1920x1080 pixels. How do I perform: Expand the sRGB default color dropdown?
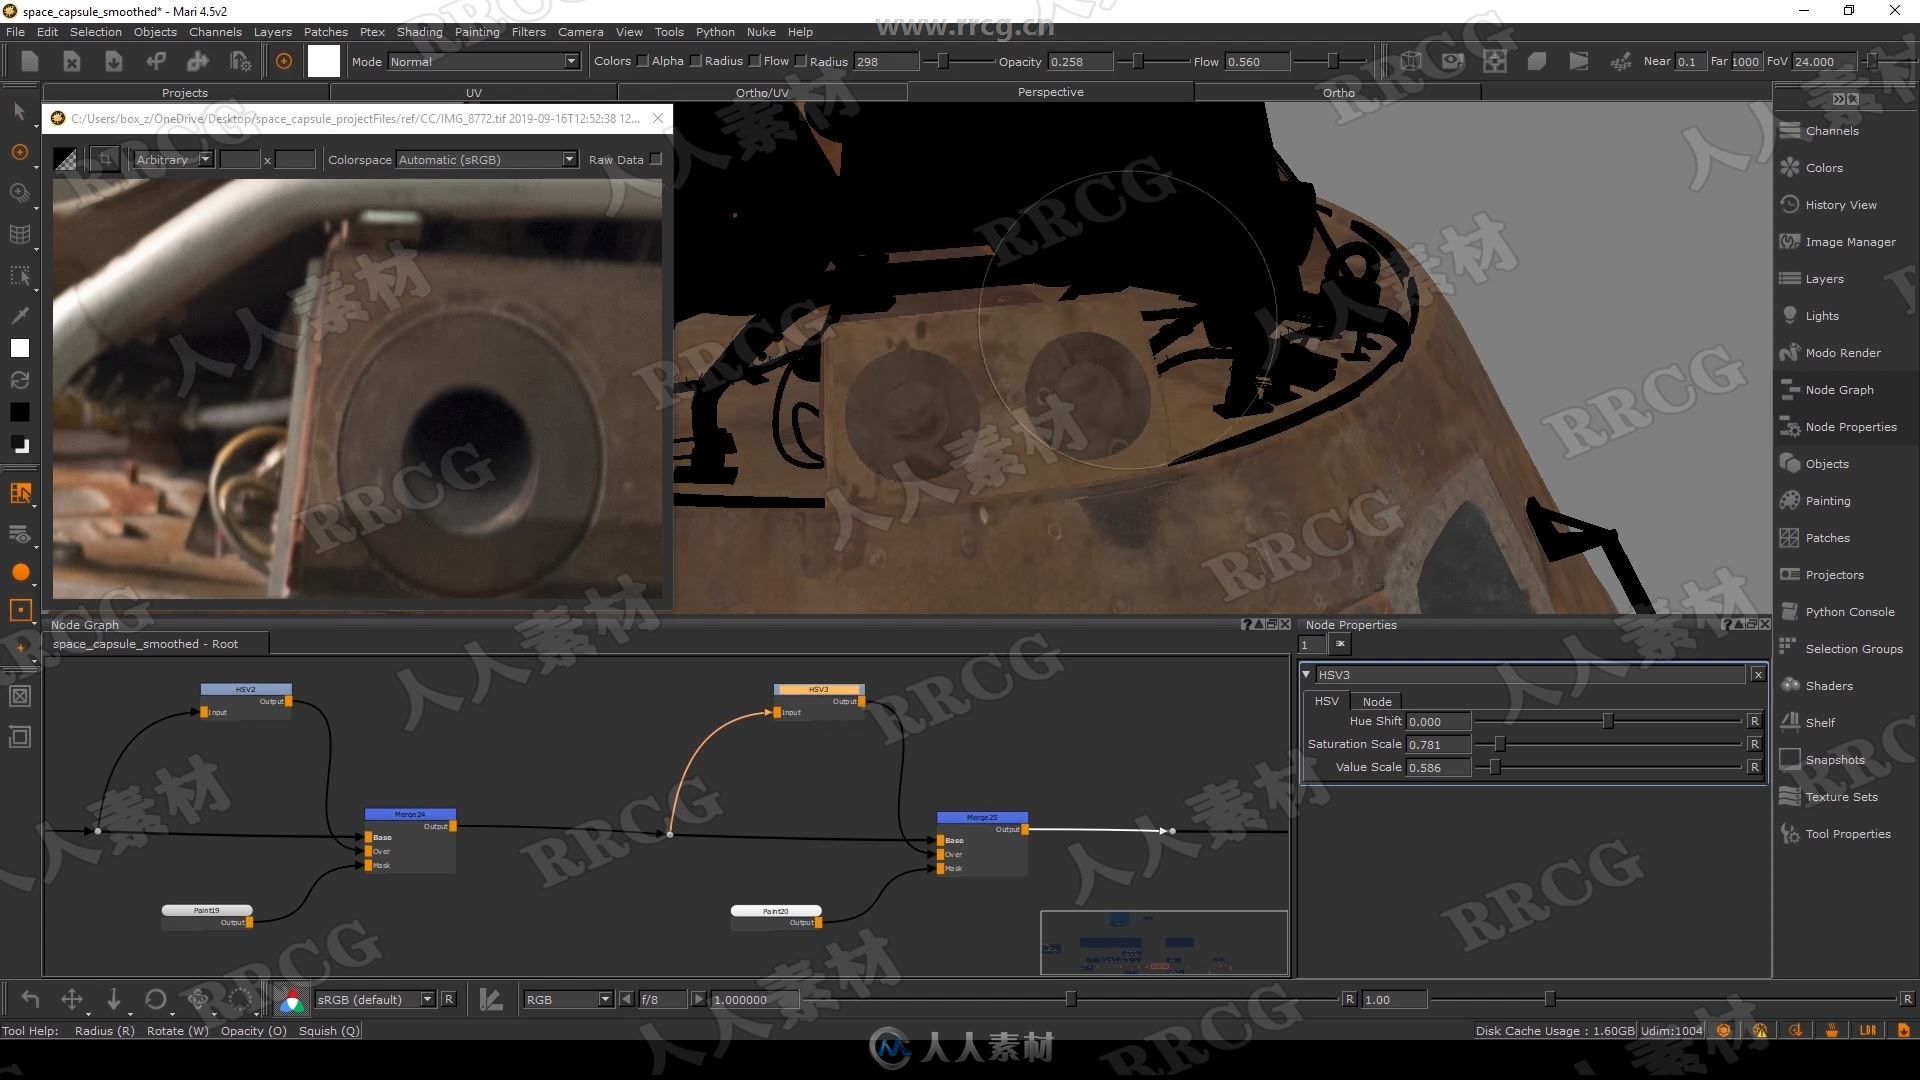coord(429,1000)
